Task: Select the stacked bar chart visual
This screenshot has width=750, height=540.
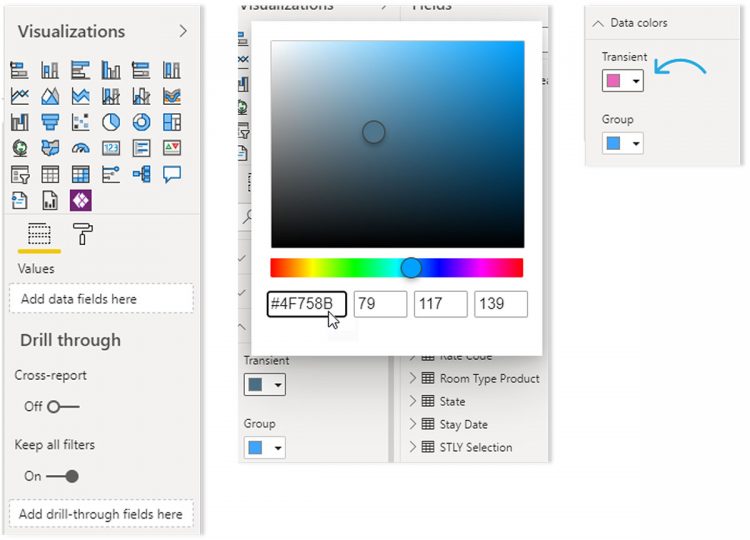Action: pos(19,70)
